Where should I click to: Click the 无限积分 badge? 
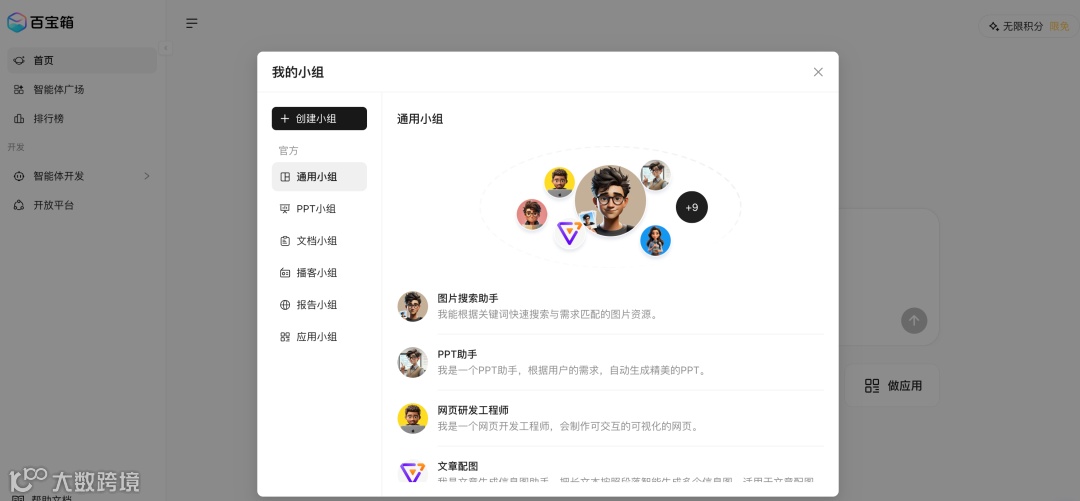tap(1028, 26)
